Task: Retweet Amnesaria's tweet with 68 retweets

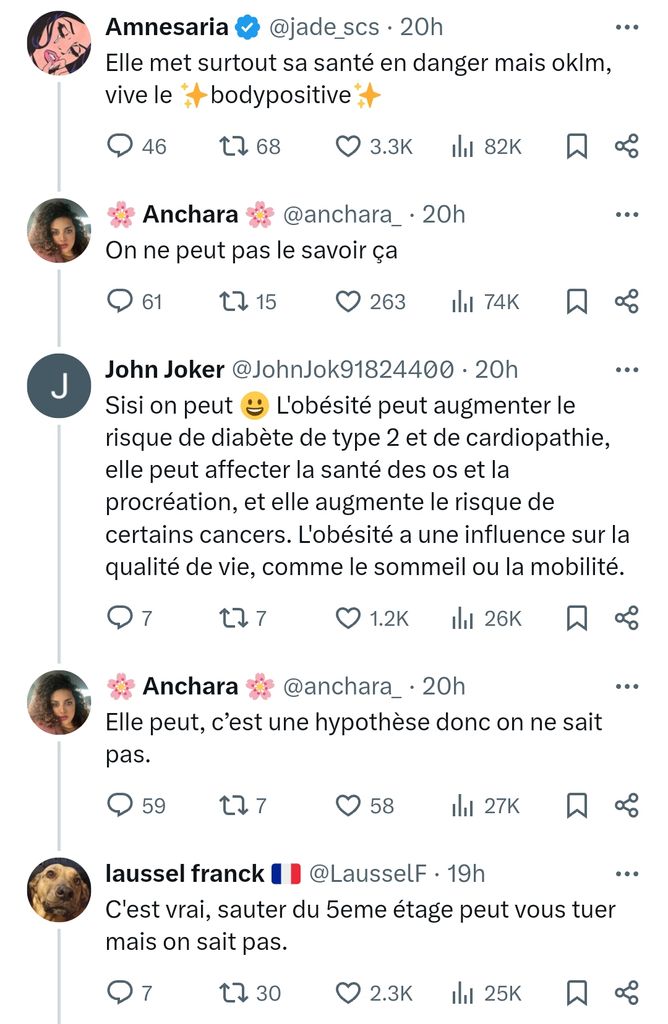Action: click(x=234, y=147)
